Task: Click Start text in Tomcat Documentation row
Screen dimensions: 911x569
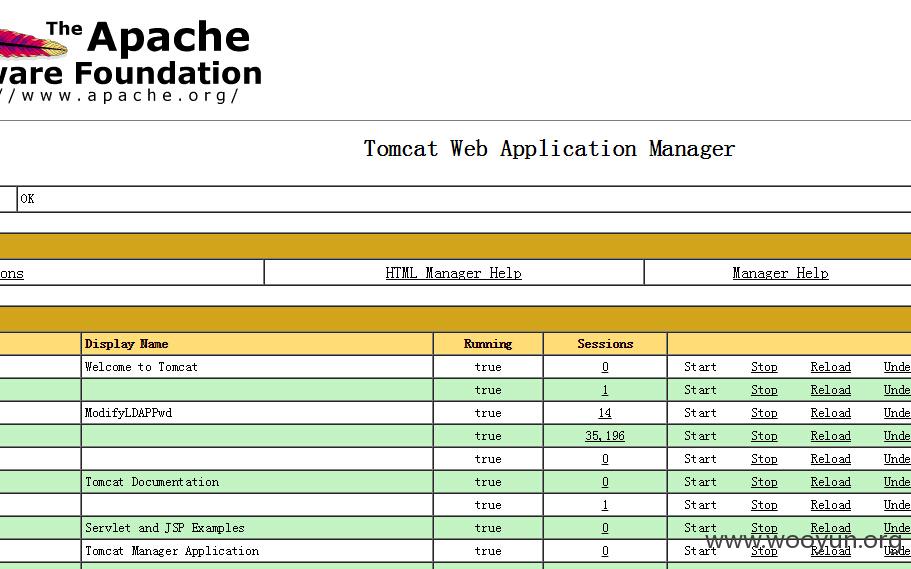Action: [x=700, y=482]
